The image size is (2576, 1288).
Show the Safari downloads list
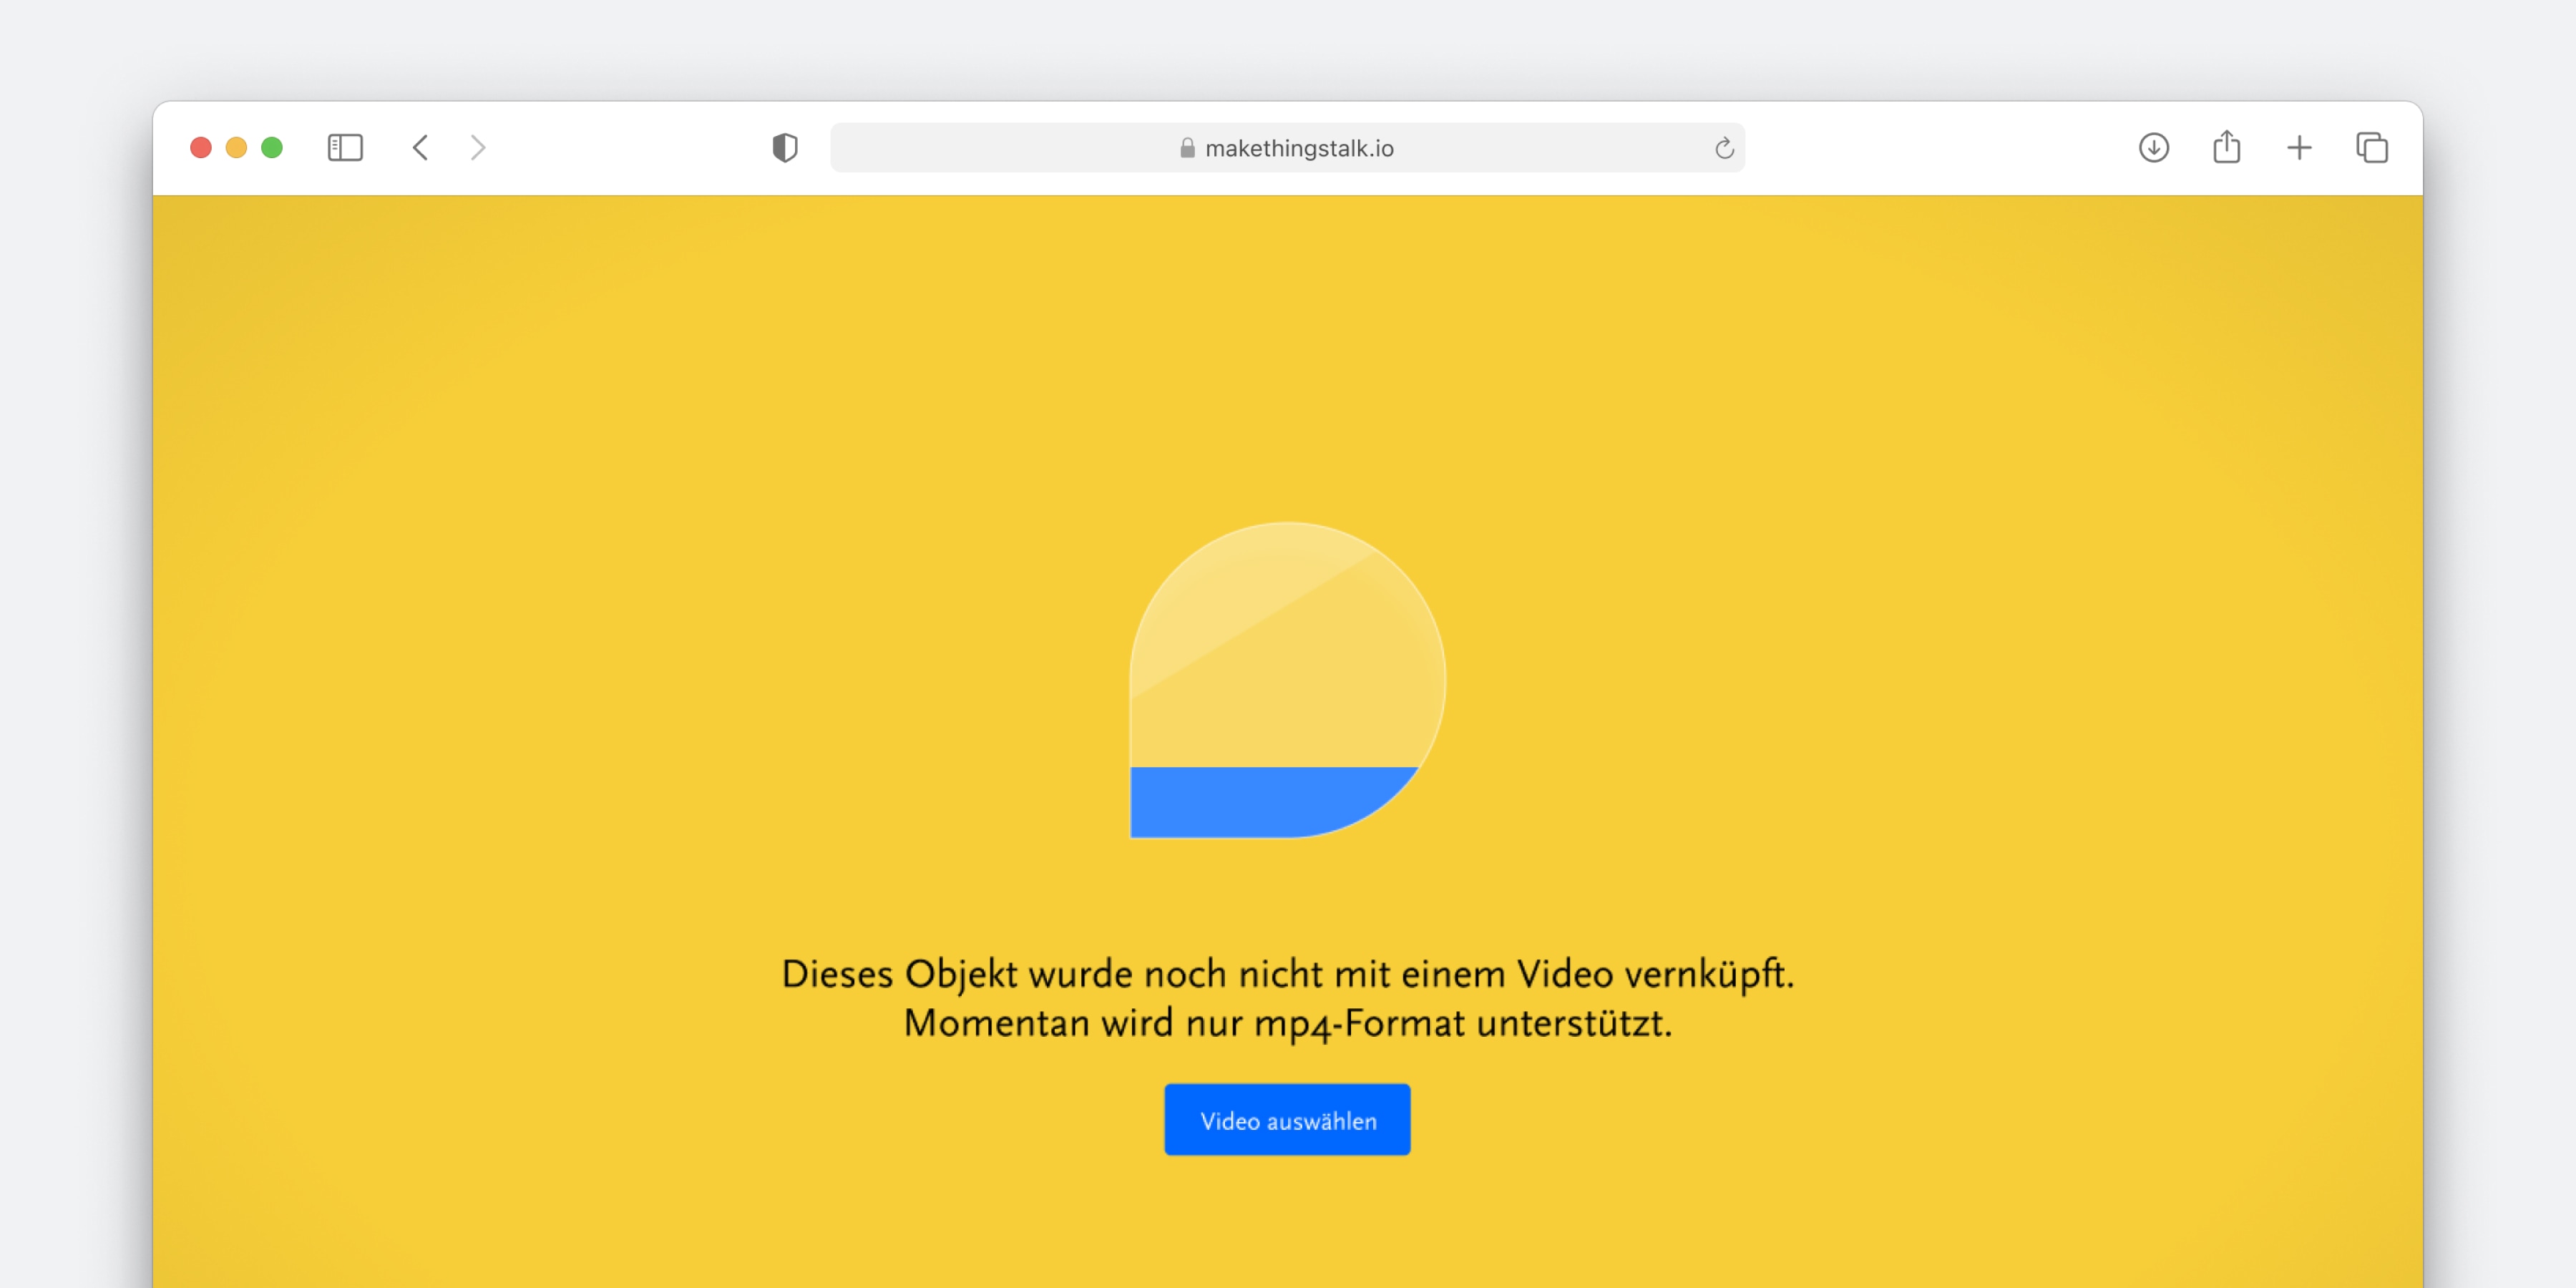coord(2153,148)
